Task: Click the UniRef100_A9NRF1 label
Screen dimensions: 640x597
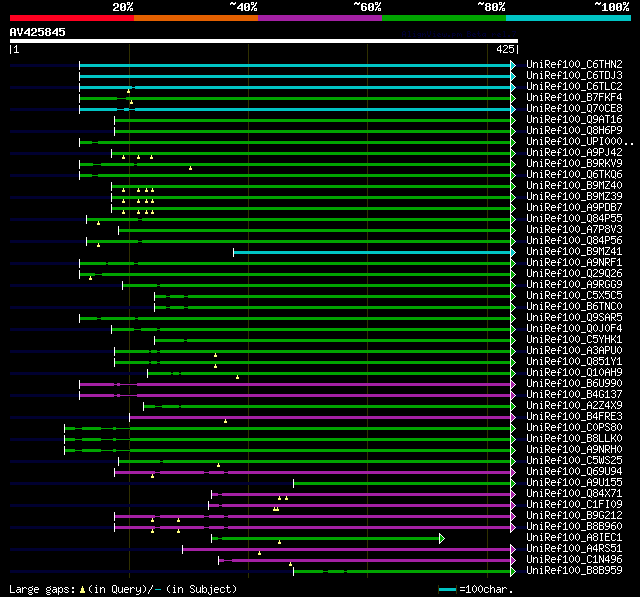Action: coord(574,263)
